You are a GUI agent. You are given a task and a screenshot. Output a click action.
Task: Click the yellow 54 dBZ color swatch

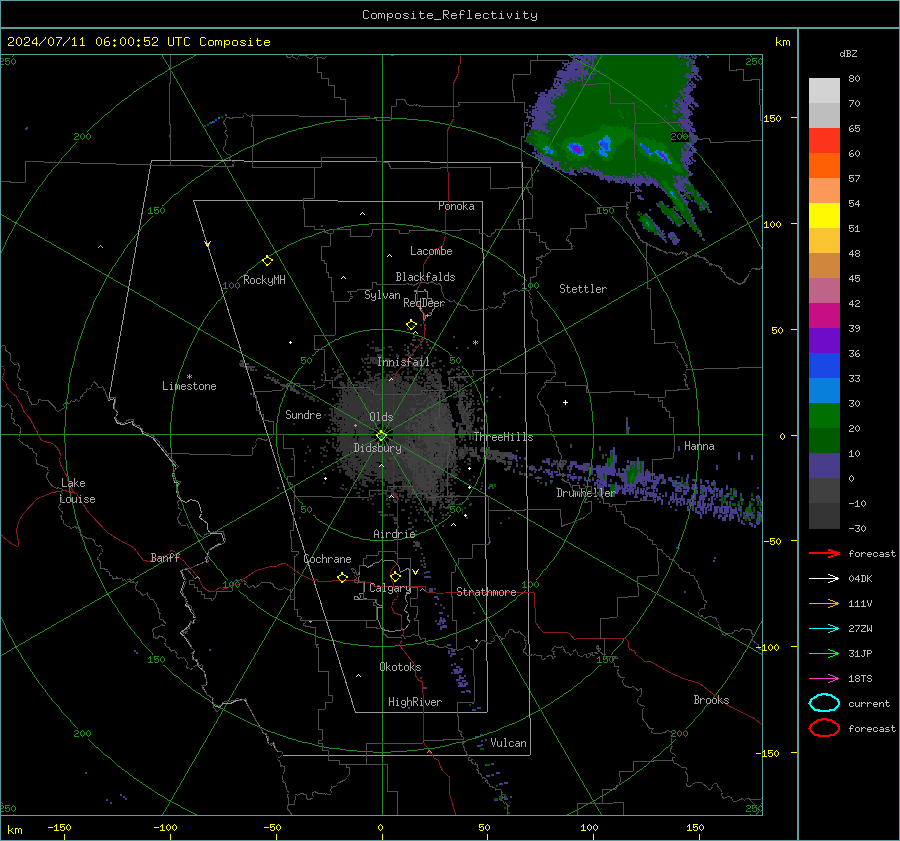pos(824,215)
